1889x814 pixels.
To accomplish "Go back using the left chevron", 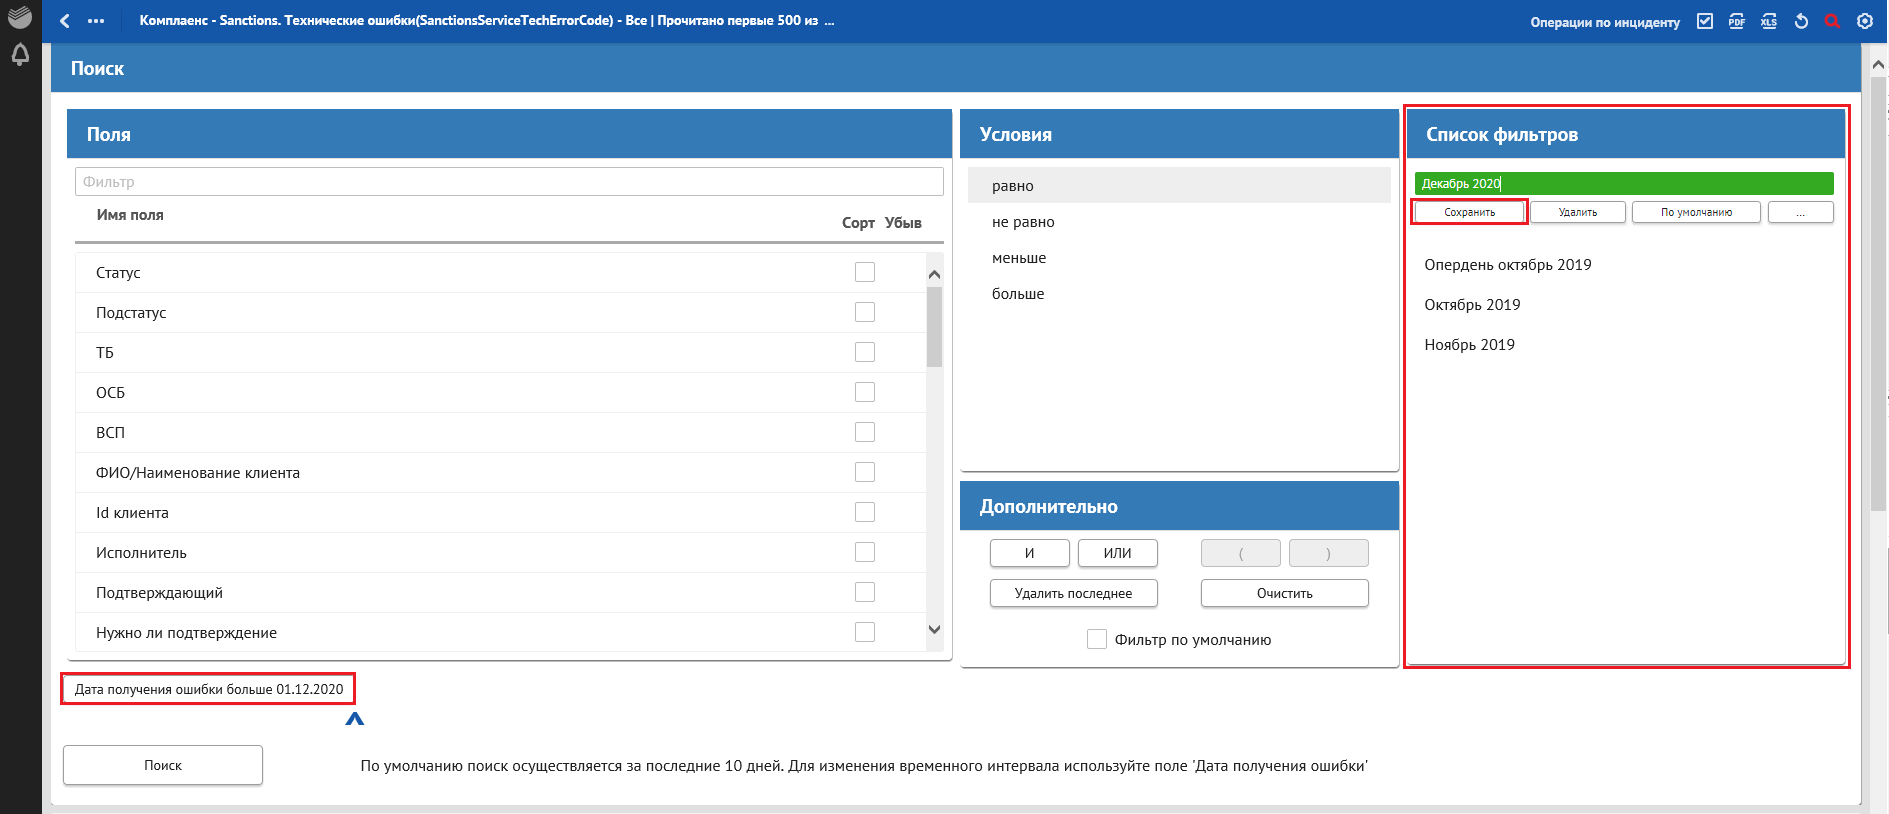I will pyautogui.click(x=65, y=21).
